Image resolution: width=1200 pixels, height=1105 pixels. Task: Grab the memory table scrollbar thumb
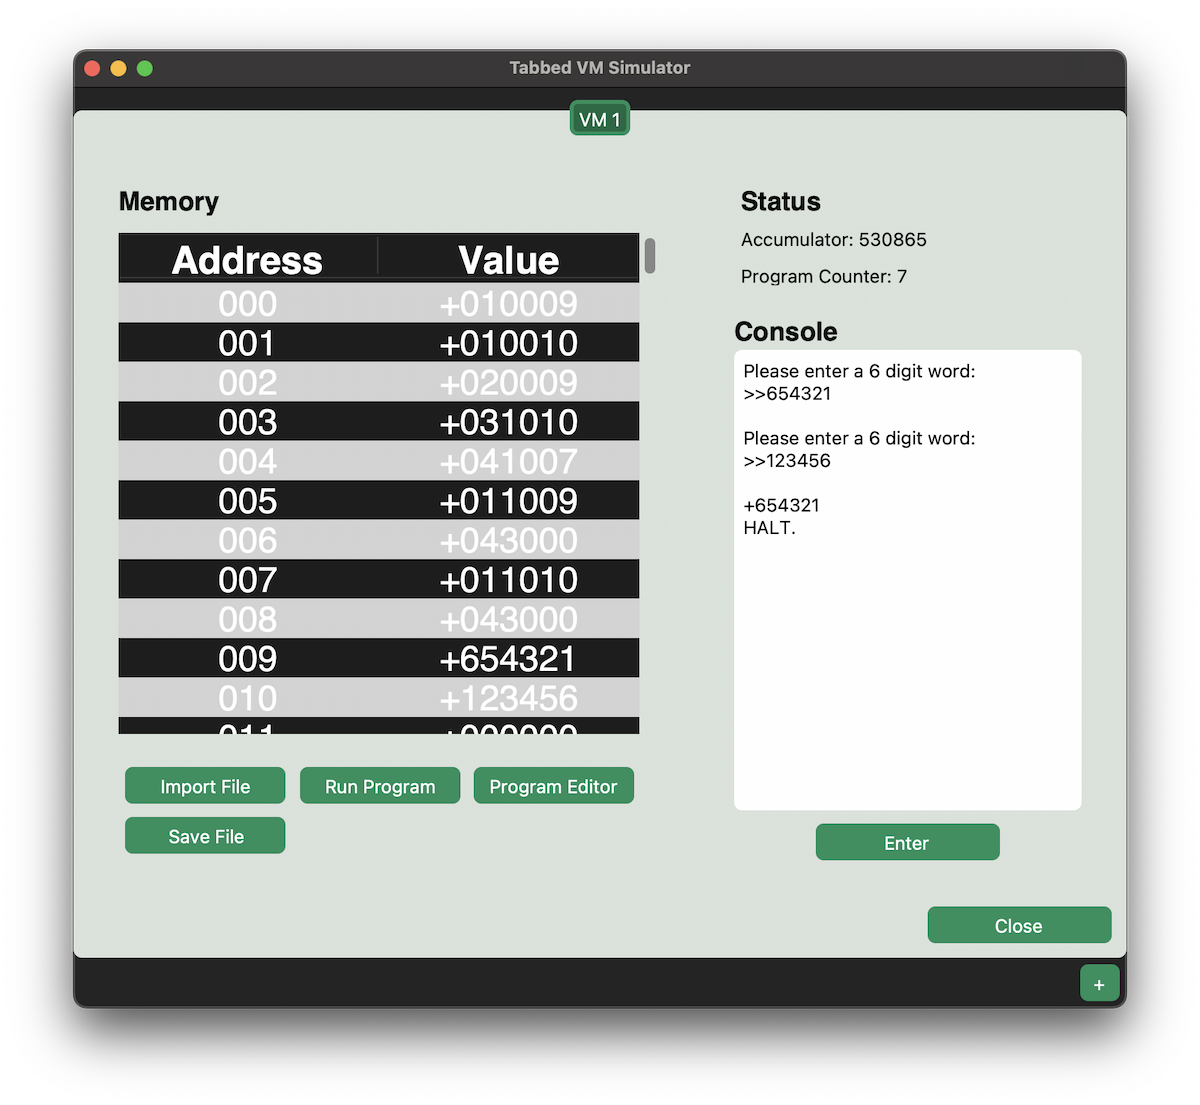coord(650,255)
